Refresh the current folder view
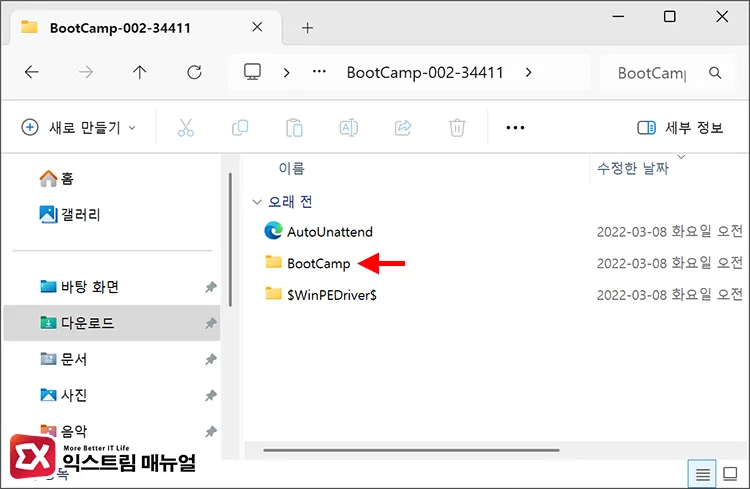This screenshot has height=489, width=750. click(x=194, y=73)
